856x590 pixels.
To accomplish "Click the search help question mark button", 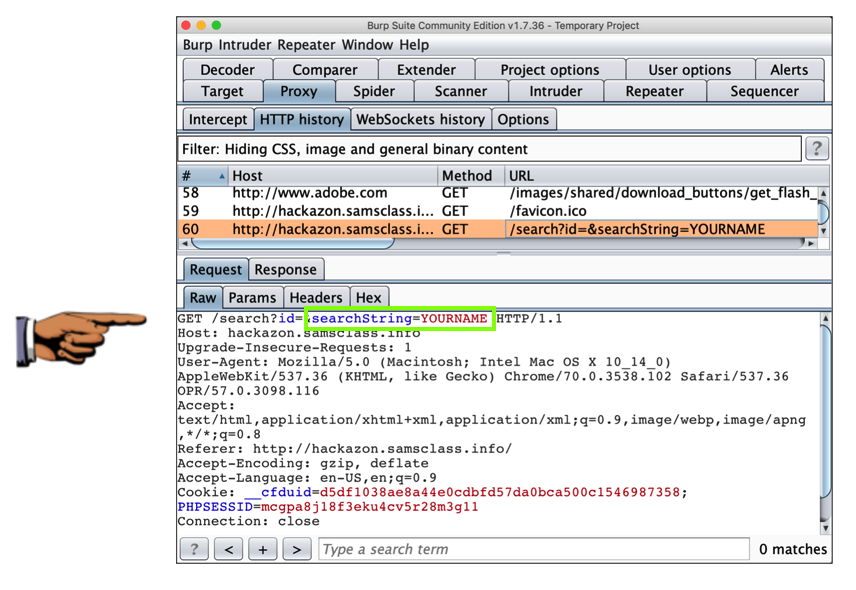I will 194,549.
